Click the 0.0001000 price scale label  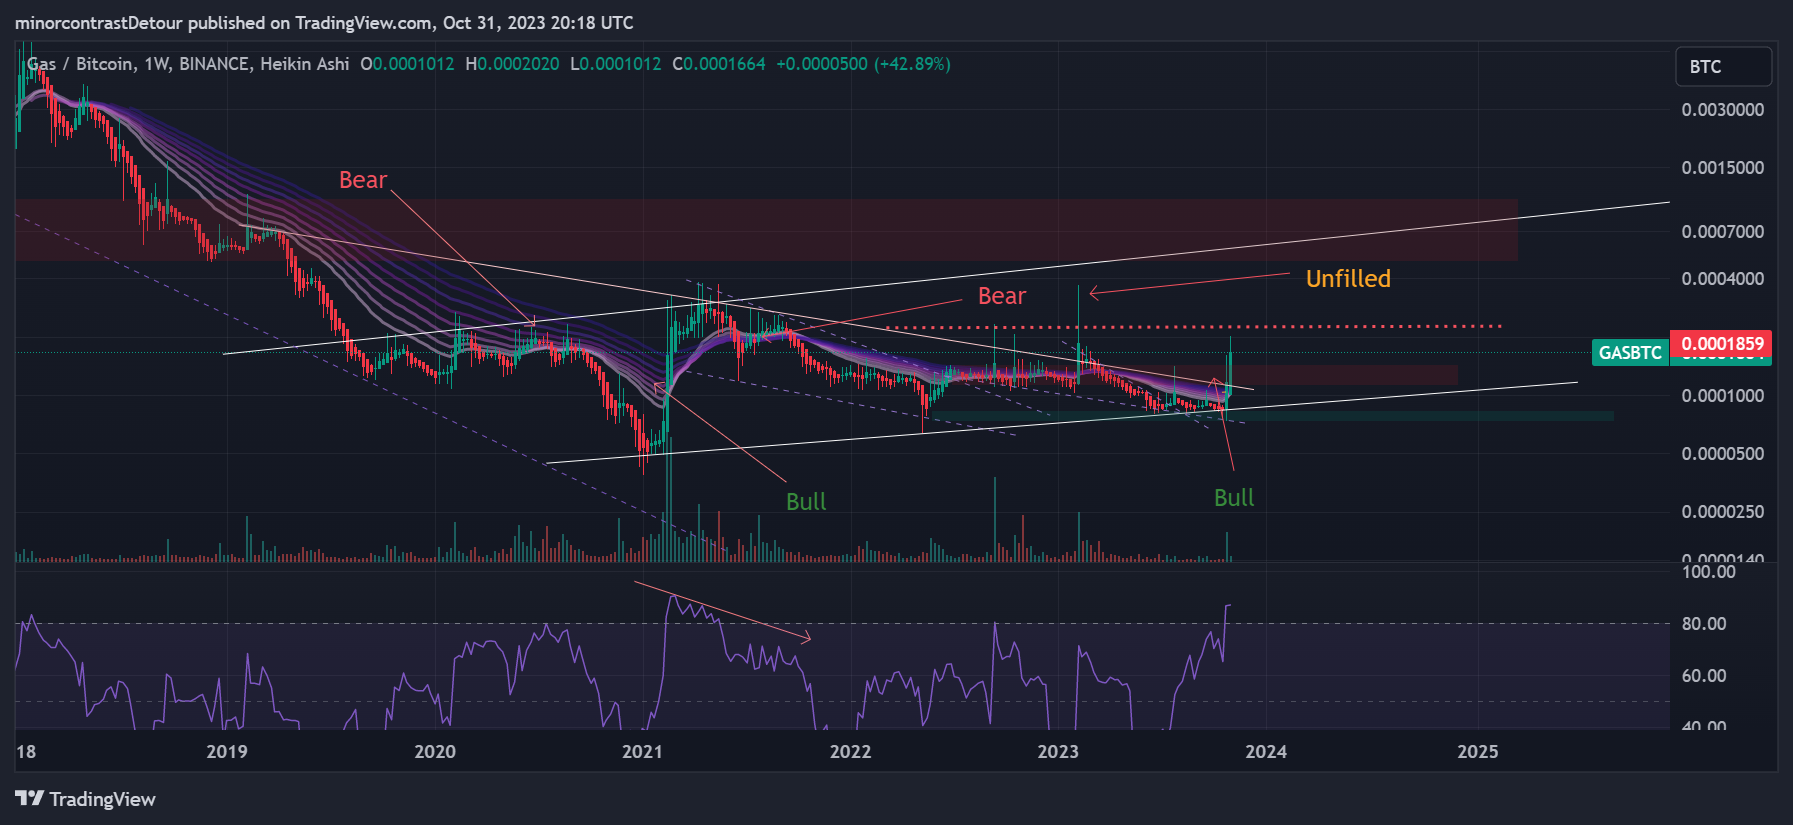point(1723,396)
